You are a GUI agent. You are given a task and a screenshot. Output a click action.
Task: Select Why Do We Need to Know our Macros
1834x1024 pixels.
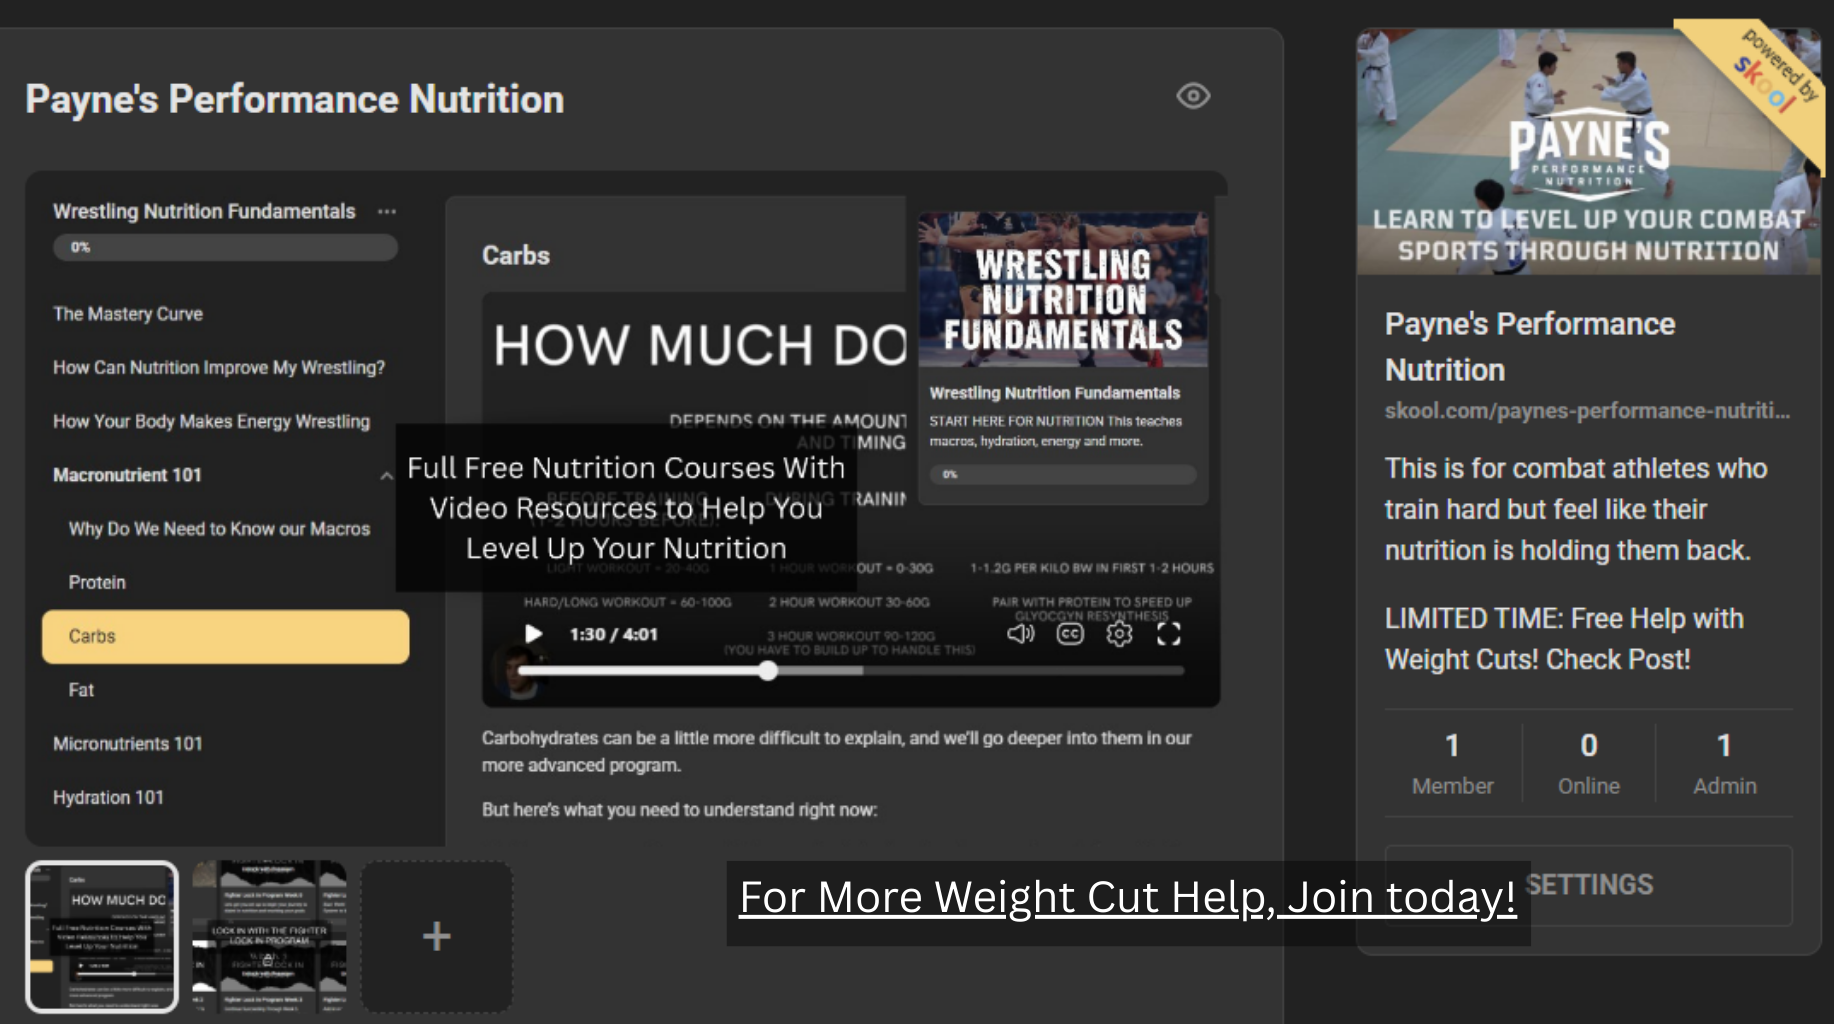tap(219, 529)
